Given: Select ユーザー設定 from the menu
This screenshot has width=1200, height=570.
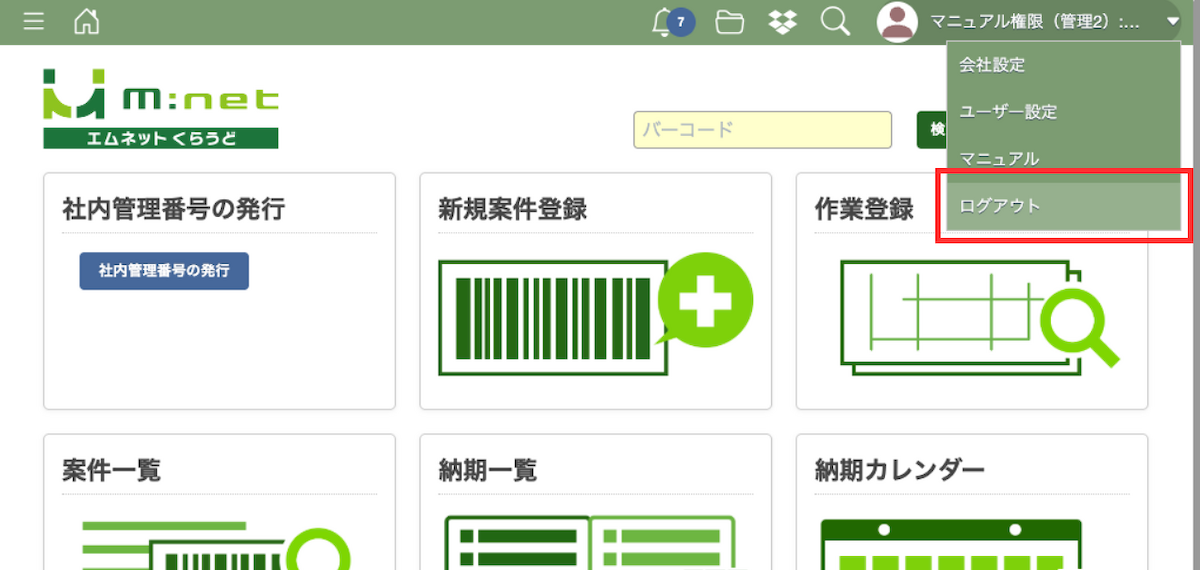Looking at the screenshot, I should tap(1007, 112).
